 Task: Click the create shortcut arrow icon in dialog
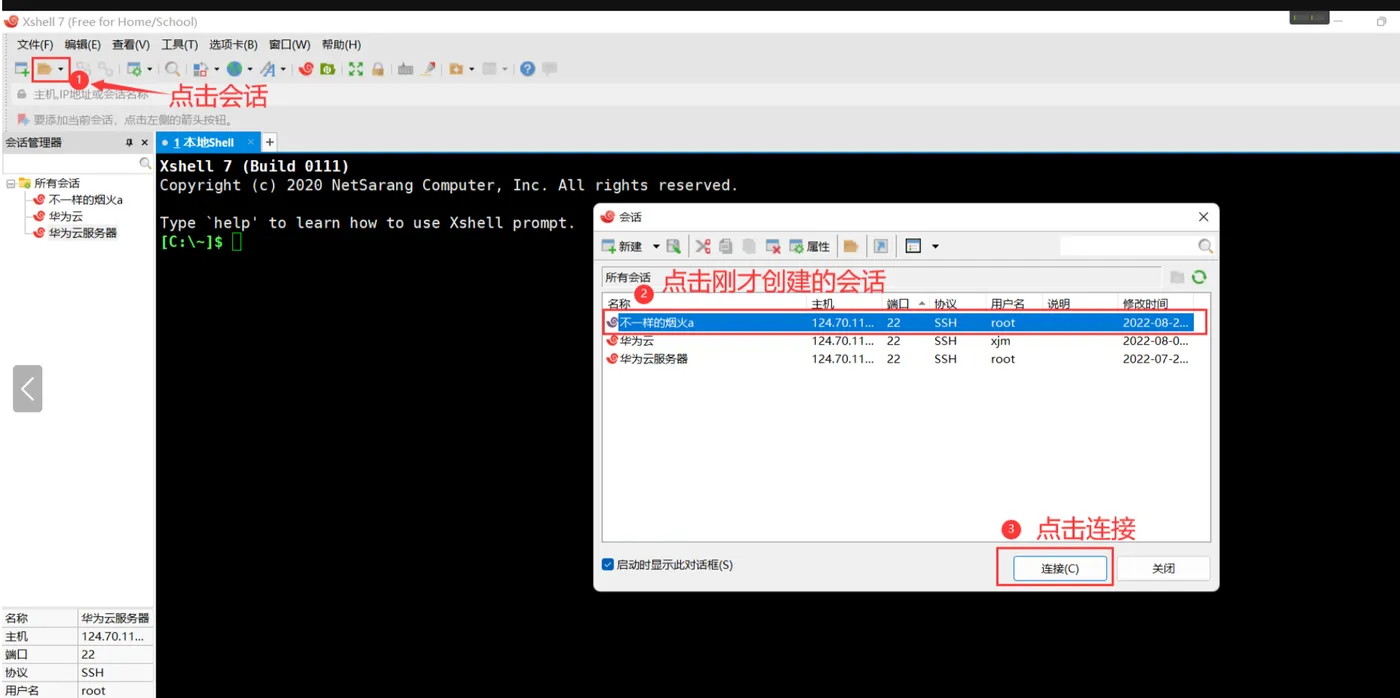pyautogui.click(x=880, y=246)
